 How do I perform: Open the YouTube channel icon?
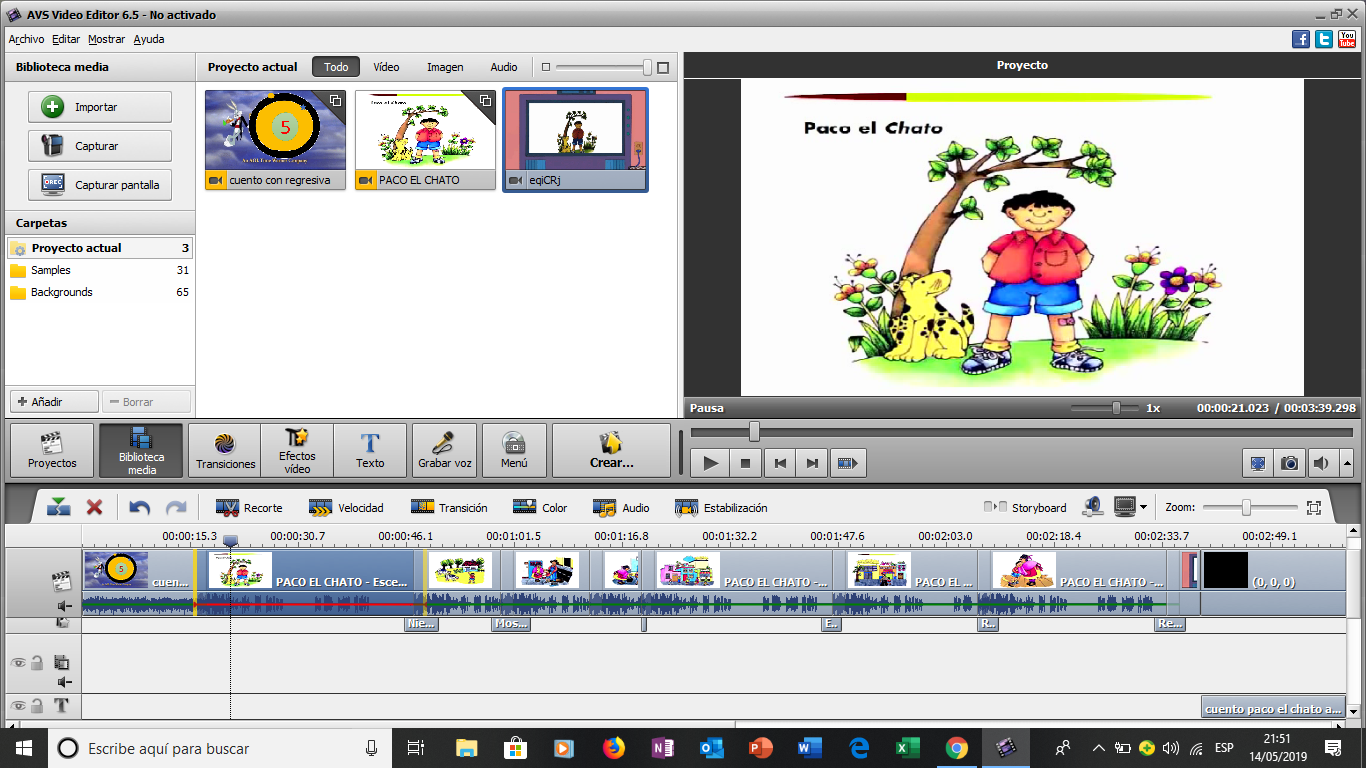point(1347,39)
